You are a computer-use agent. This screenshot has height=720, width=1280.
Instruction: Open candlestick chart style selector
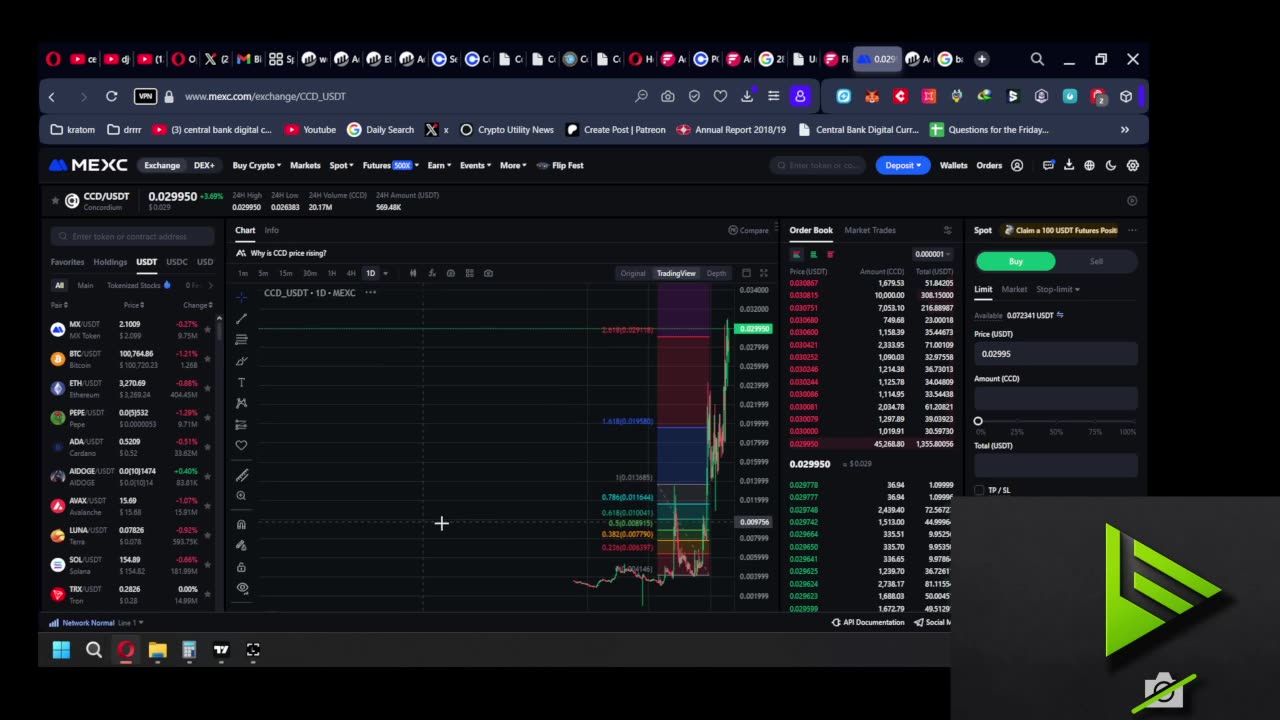(x=413, y=273)
